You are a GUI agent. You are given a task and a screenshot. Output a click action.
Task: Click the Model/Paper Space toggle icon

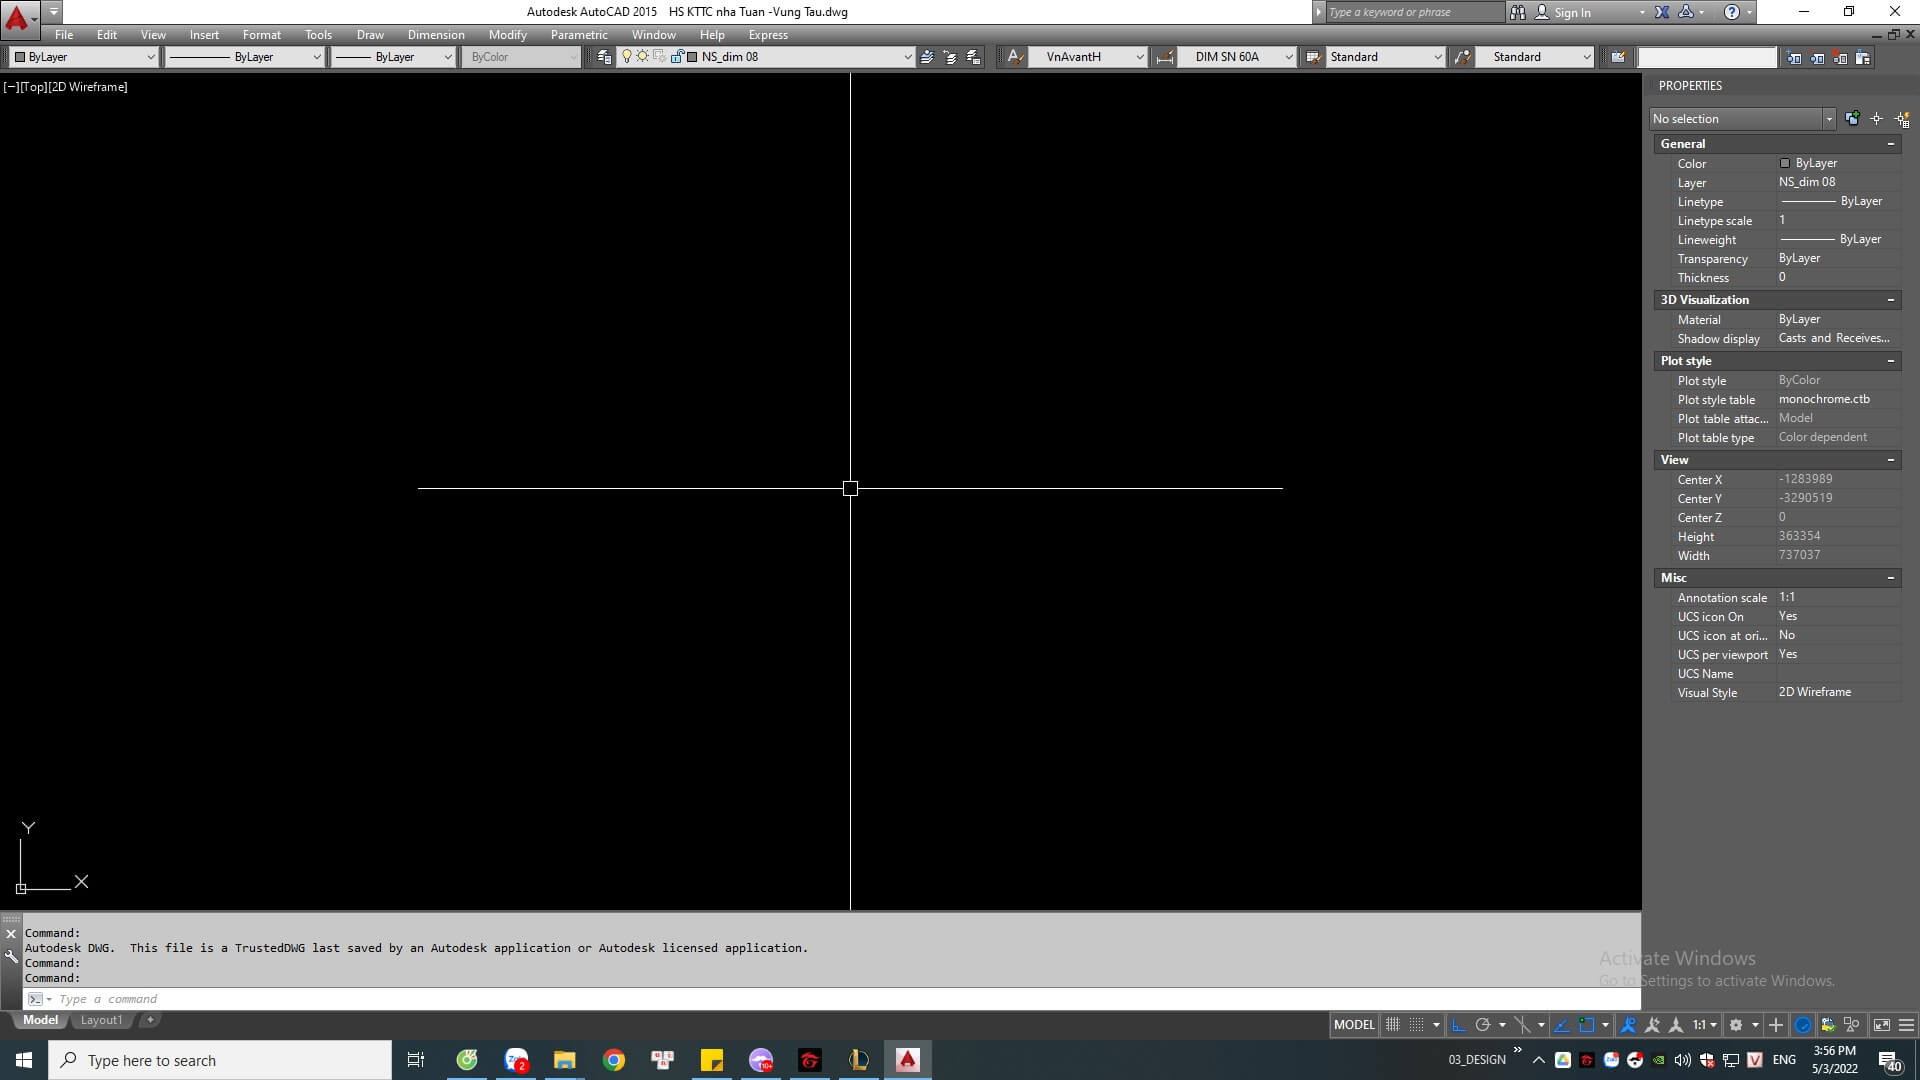[x=1353, y=1025]
